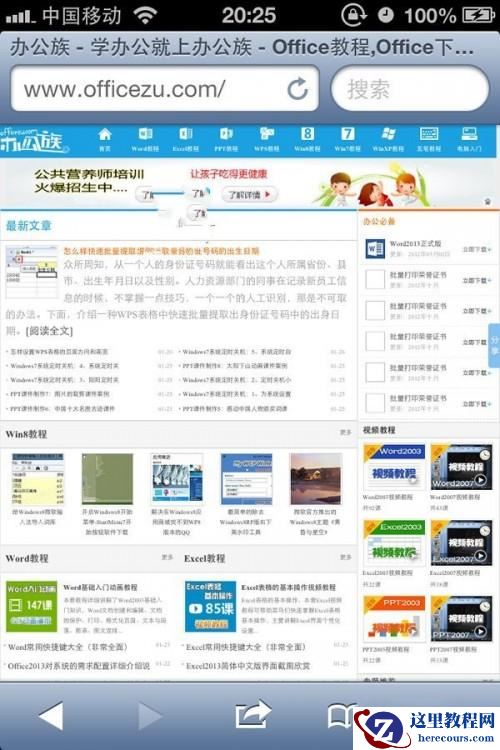Click 更多 beside the Excel教程 heading
This screenshot has width=500, height=750.
(x=345, y=557)
